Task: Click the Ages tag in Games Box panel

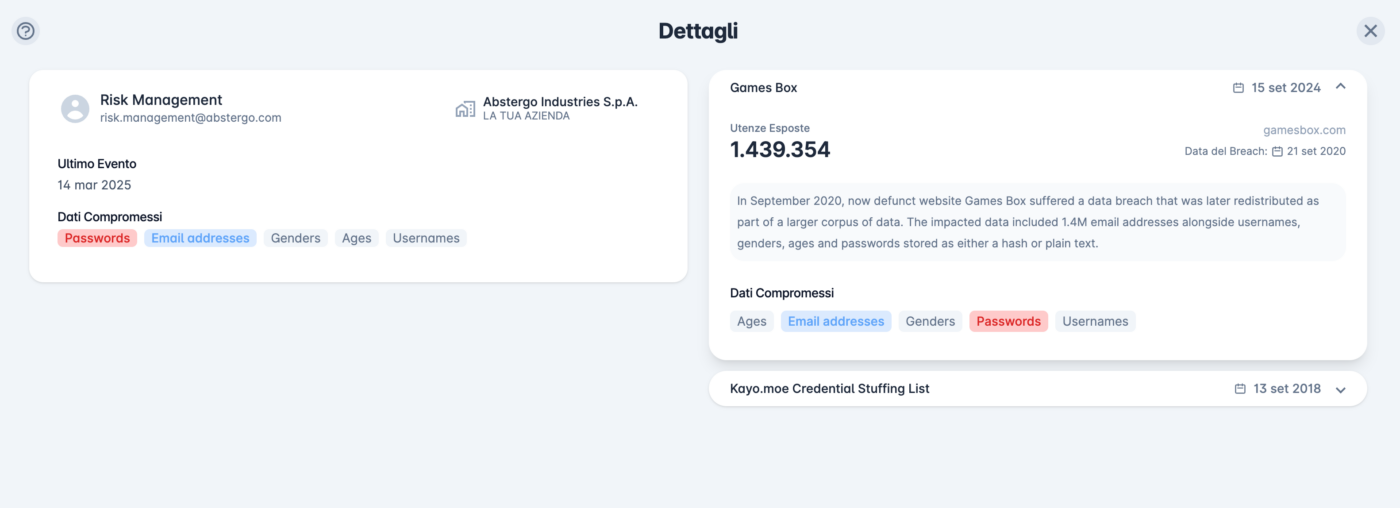Action: tap(752, 321)
